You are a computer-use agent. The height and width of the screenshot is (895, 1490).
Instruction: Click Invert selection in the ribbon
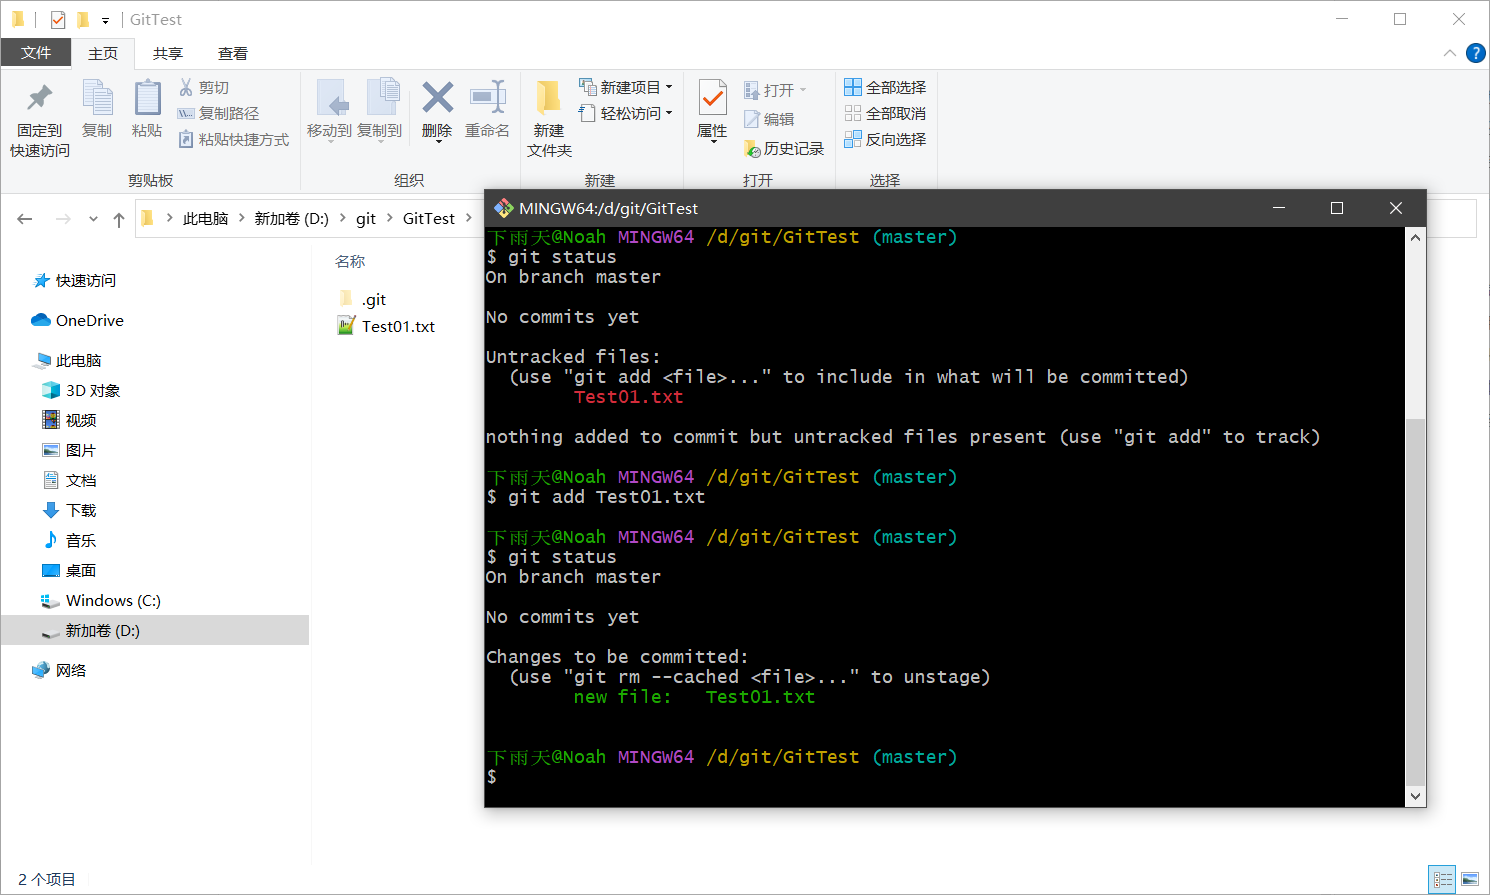tap(885, 139)
